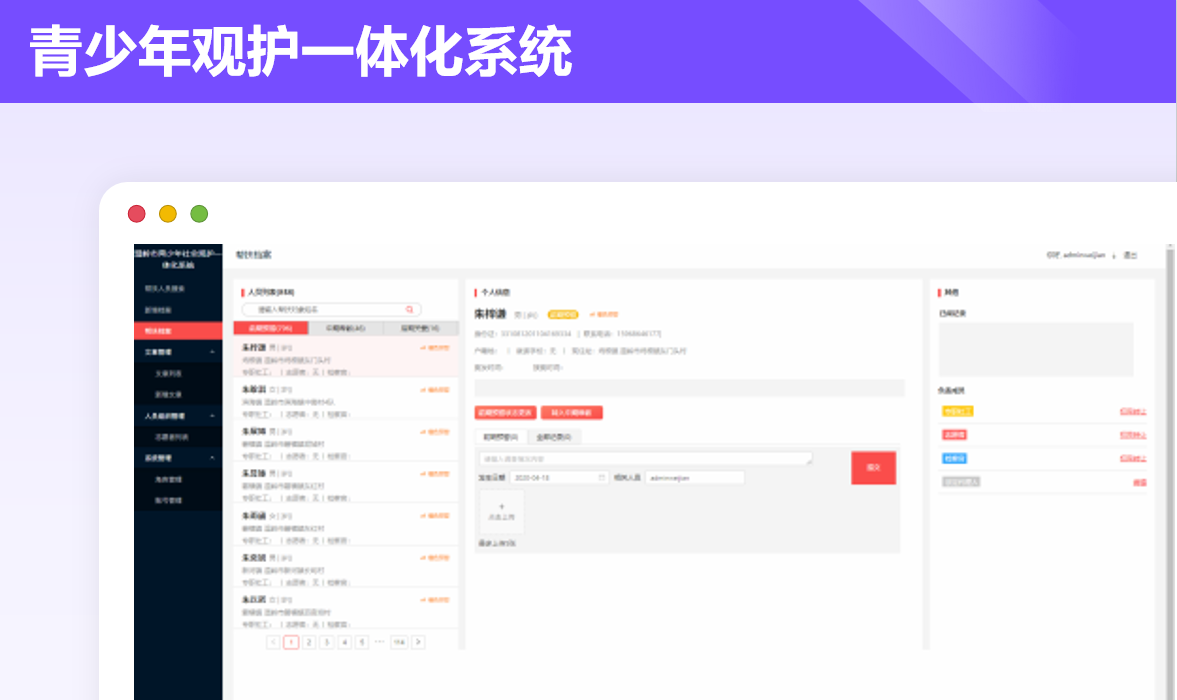
Task: Click the orange edit link in the second list row
Action: (435, 390)
